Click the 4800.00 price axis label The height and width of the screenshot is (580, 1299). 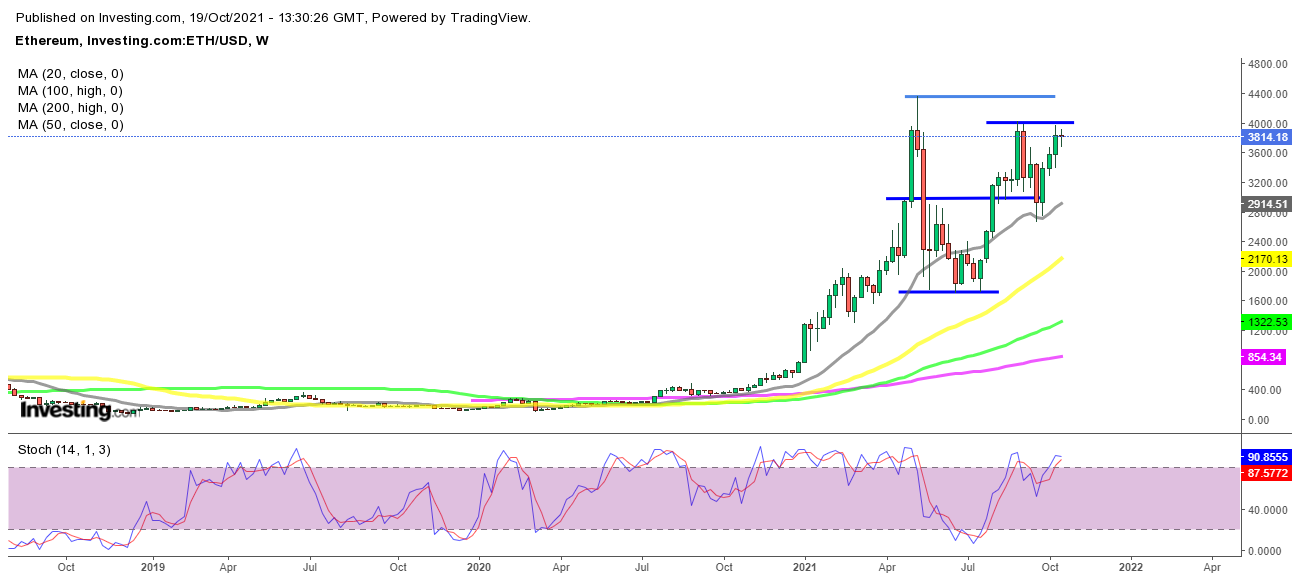coord(1264,64)
